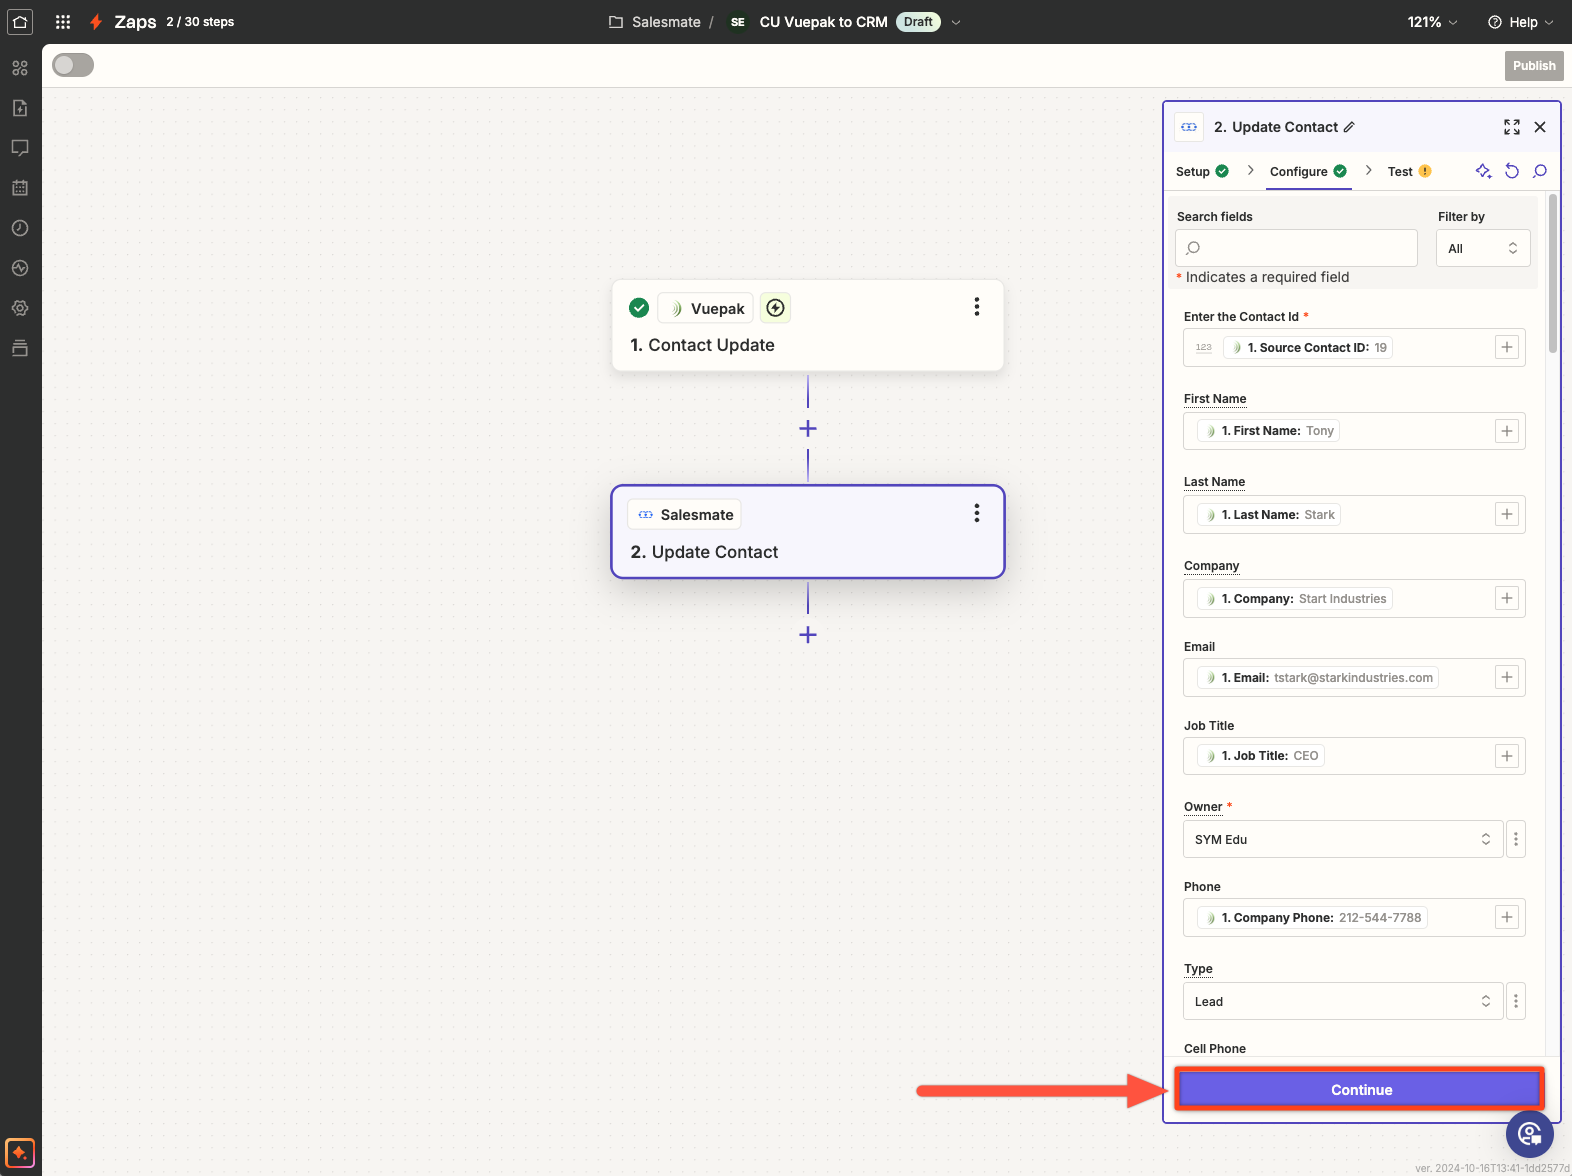Click the undo/refresh fields icon
Viewport: 1572px width, 1176px height.
(x=1511, y=171)
